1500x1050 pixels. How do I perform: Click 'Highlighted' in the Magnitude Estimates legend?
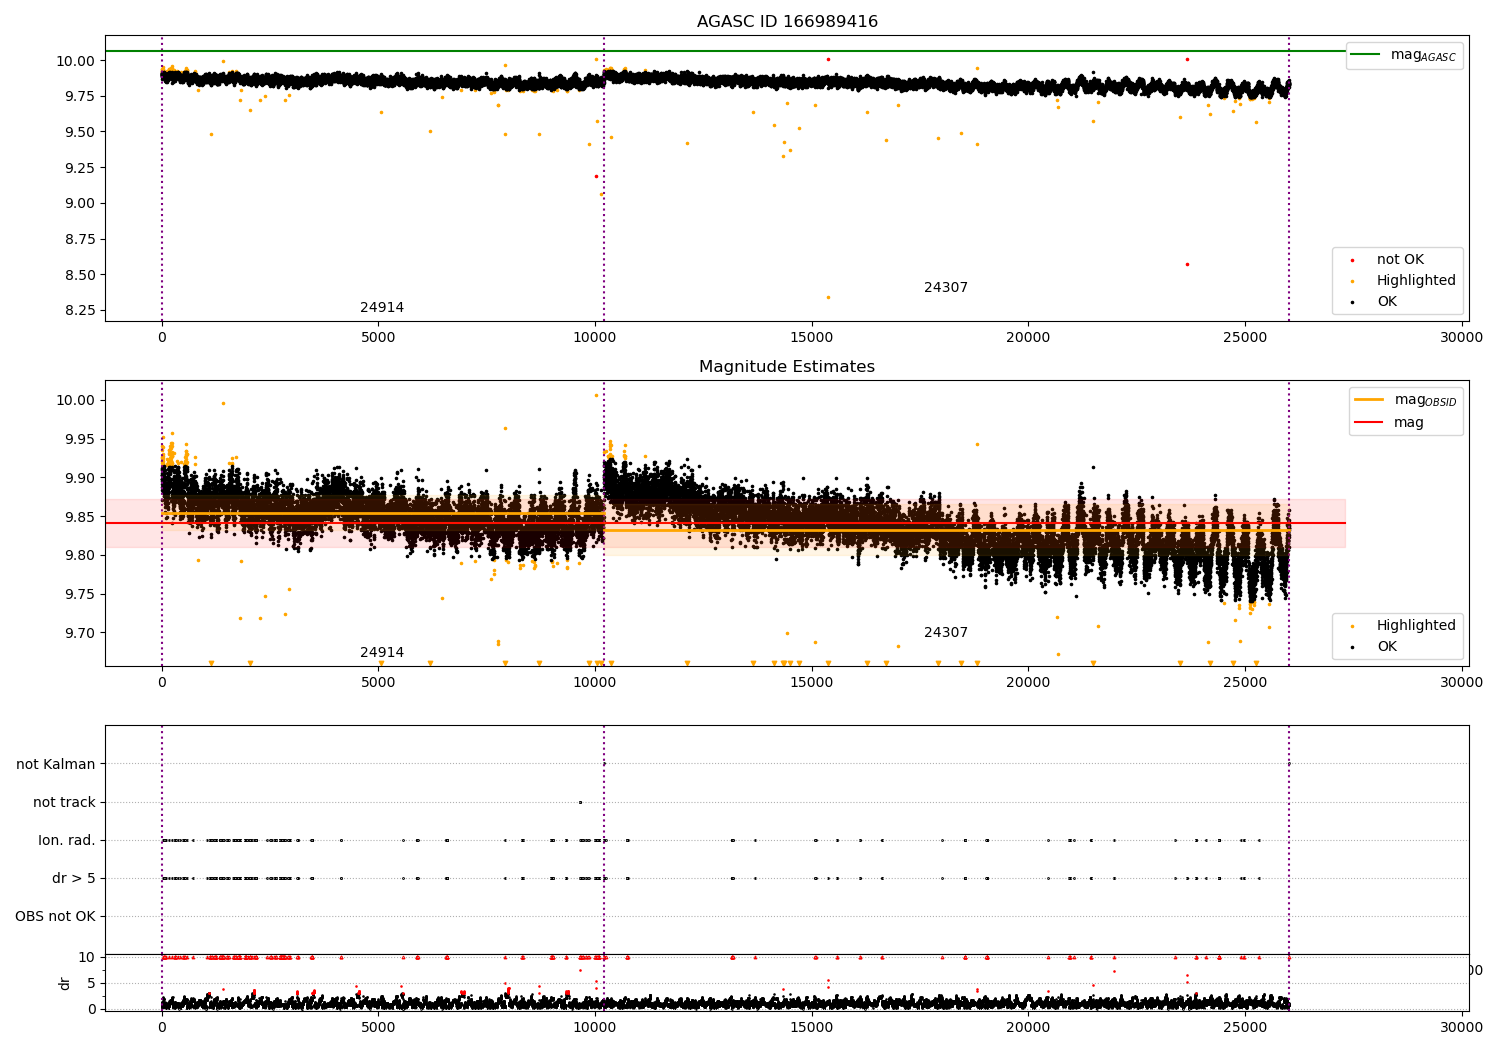tap(1416, 626)
